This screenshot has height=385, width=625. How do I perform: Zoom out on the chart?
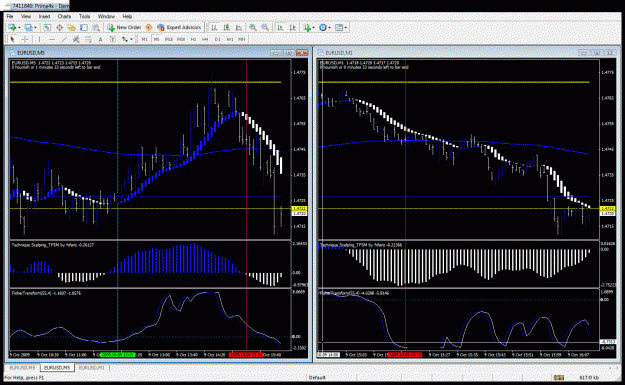coord(265,28)
